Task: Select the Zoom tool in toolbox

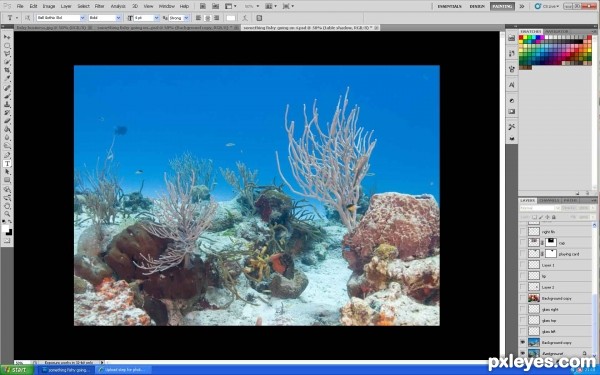Action: point(7,214)
